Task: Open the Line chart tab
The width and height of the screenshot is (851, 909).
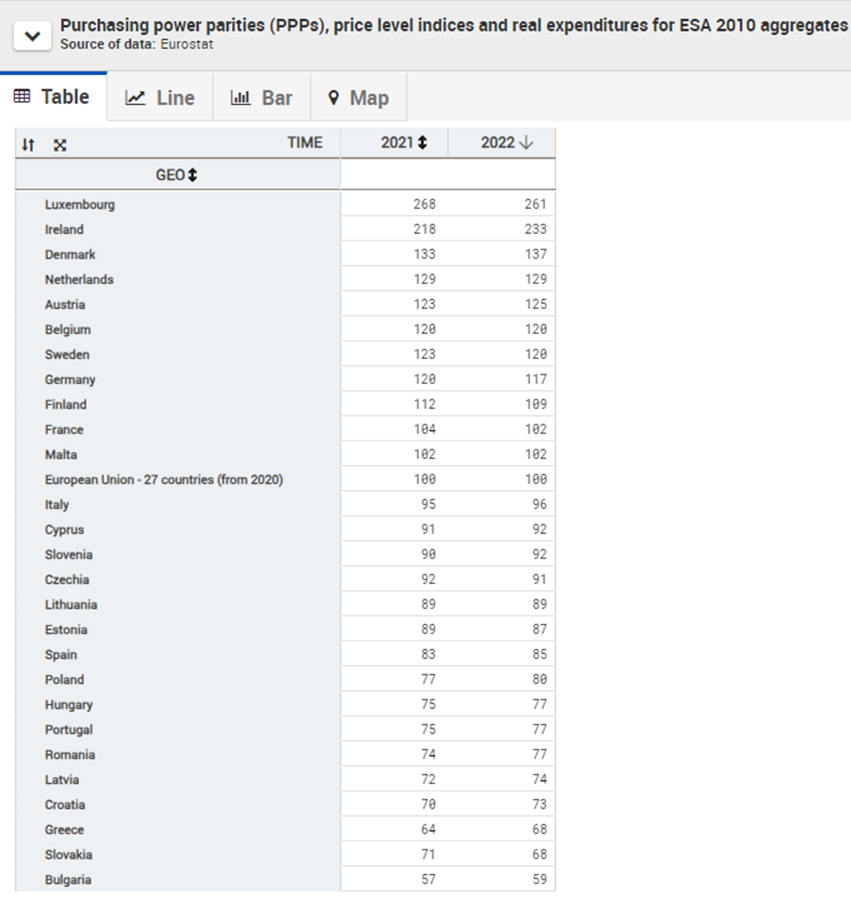Action: coord(160,98)
